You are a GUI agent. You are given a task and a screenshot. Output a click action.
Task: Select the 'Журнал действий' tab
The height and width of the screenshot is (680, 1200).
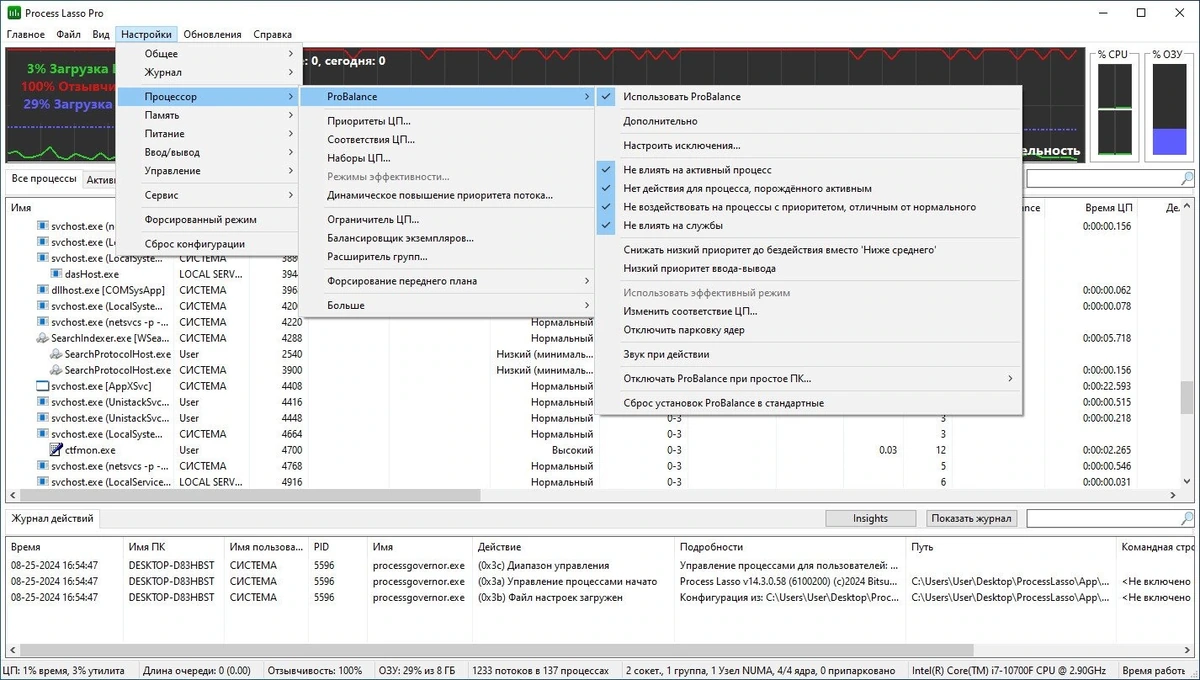click(x=53, y=518)
